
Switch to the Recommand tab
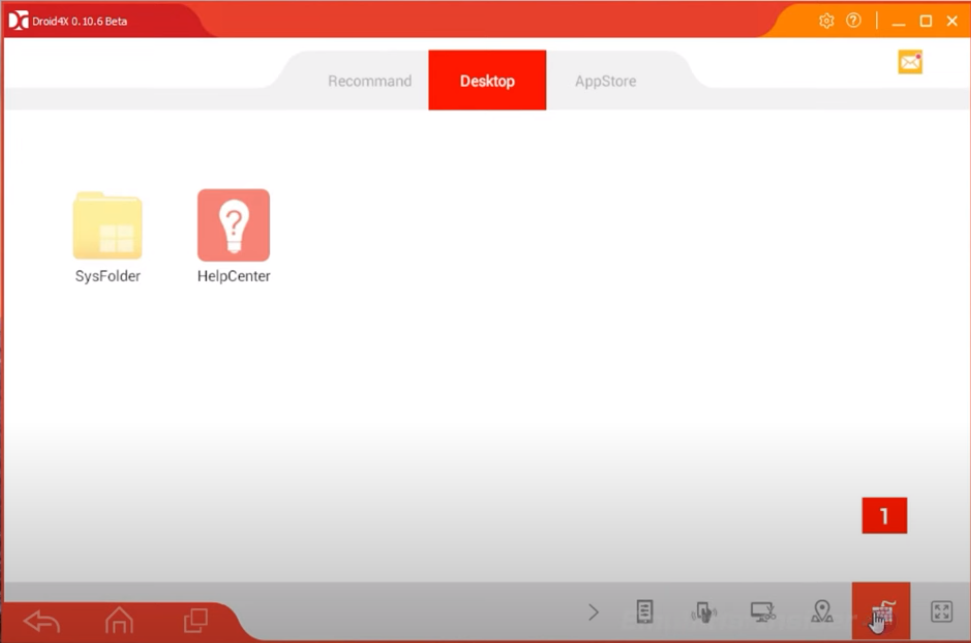369,81
